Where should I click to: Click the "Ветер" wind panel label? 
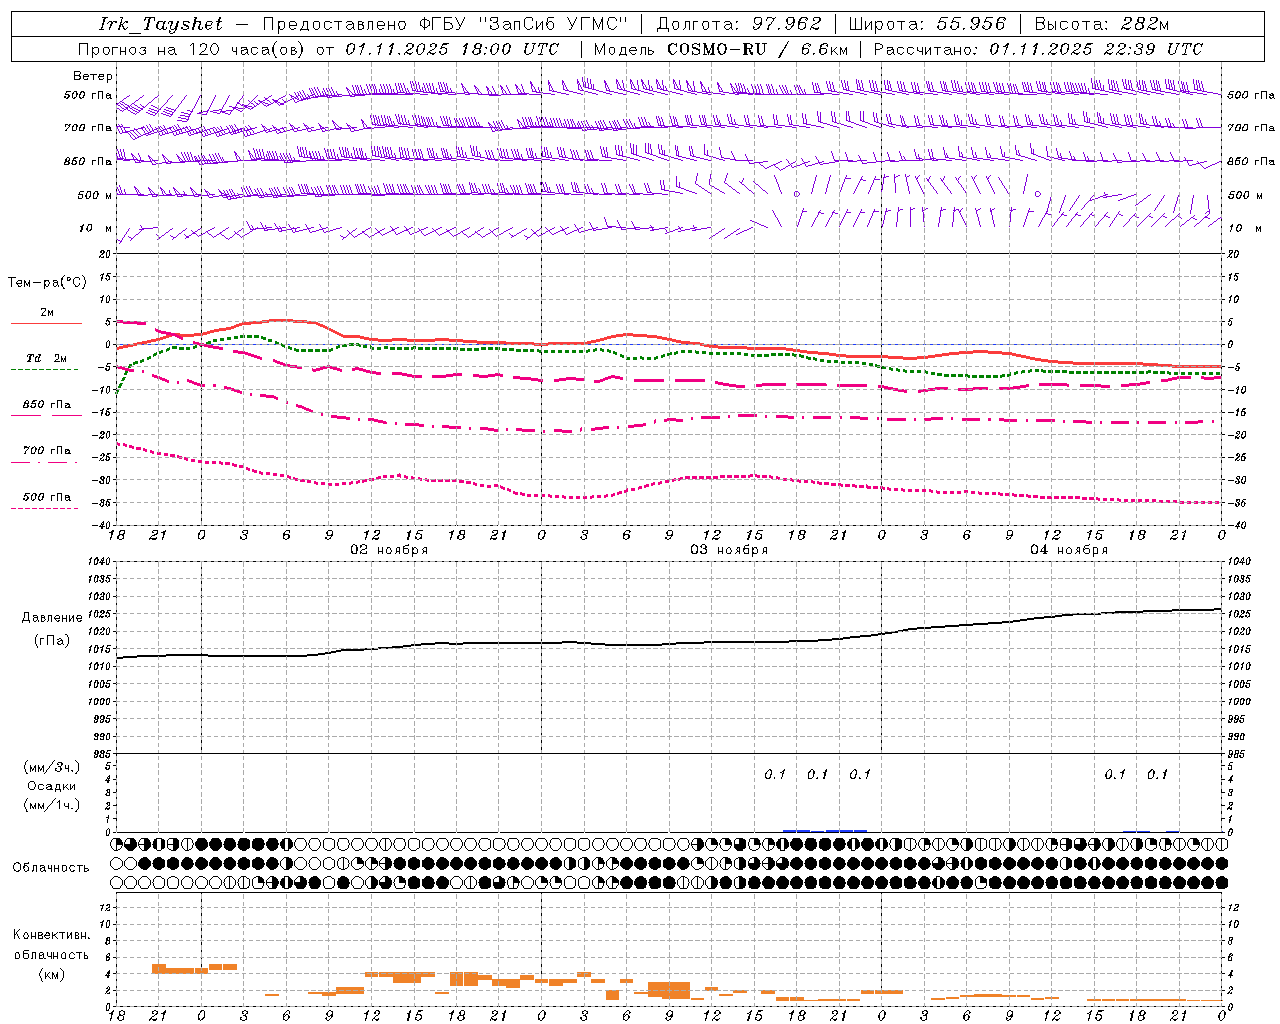point(93,76)
